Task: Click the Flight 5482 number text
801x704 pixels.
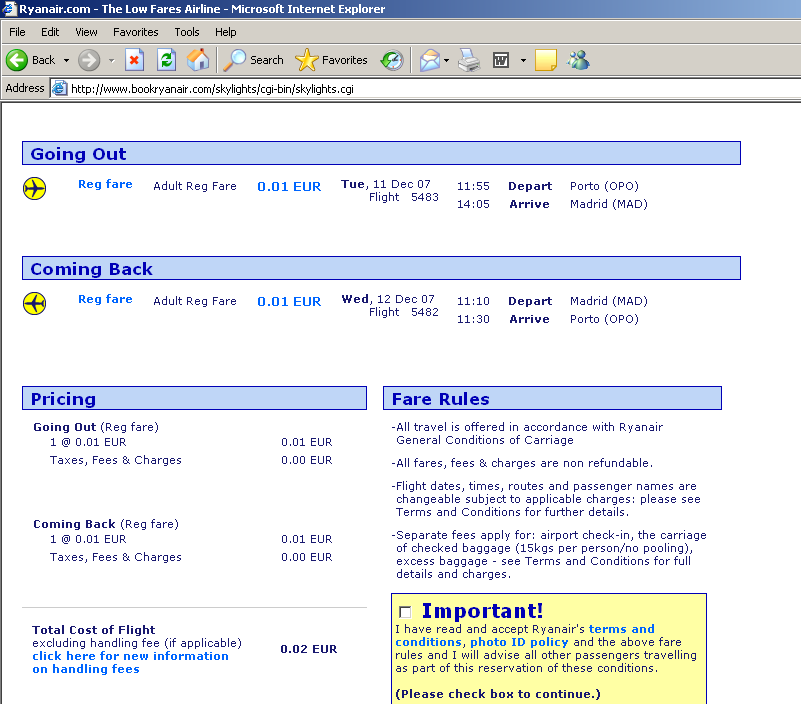Action: (x=404, y=312)
